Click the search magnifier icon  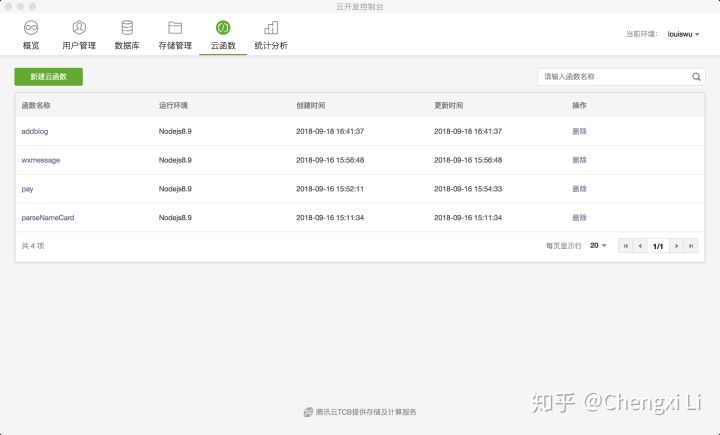[x=696, y=77]
